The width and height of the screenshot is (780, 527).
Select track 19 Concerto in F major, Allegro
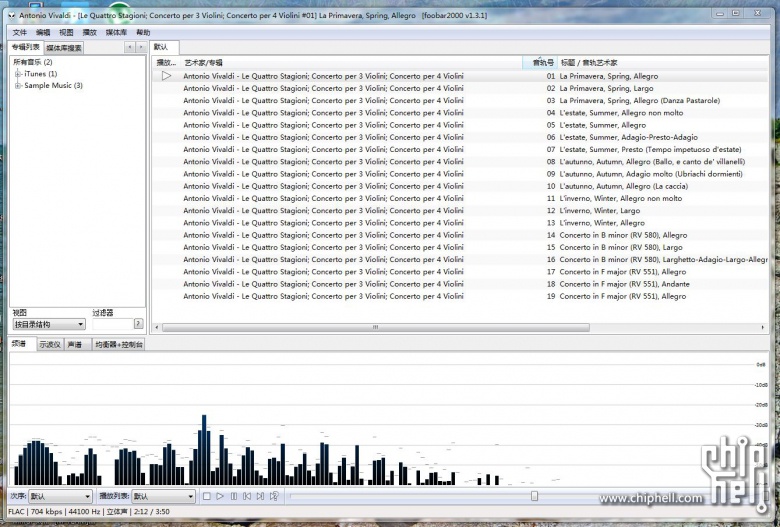461,296
